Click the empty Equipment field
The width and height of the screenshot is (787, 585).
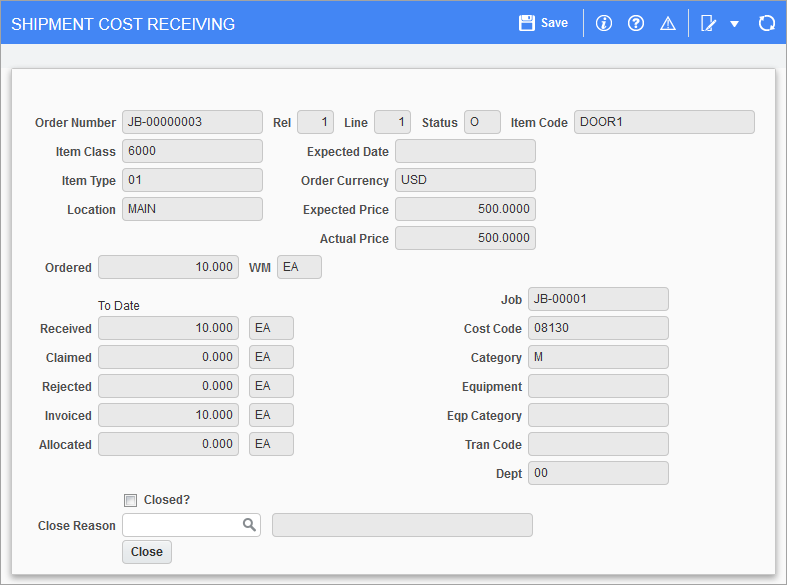point(598,386)
